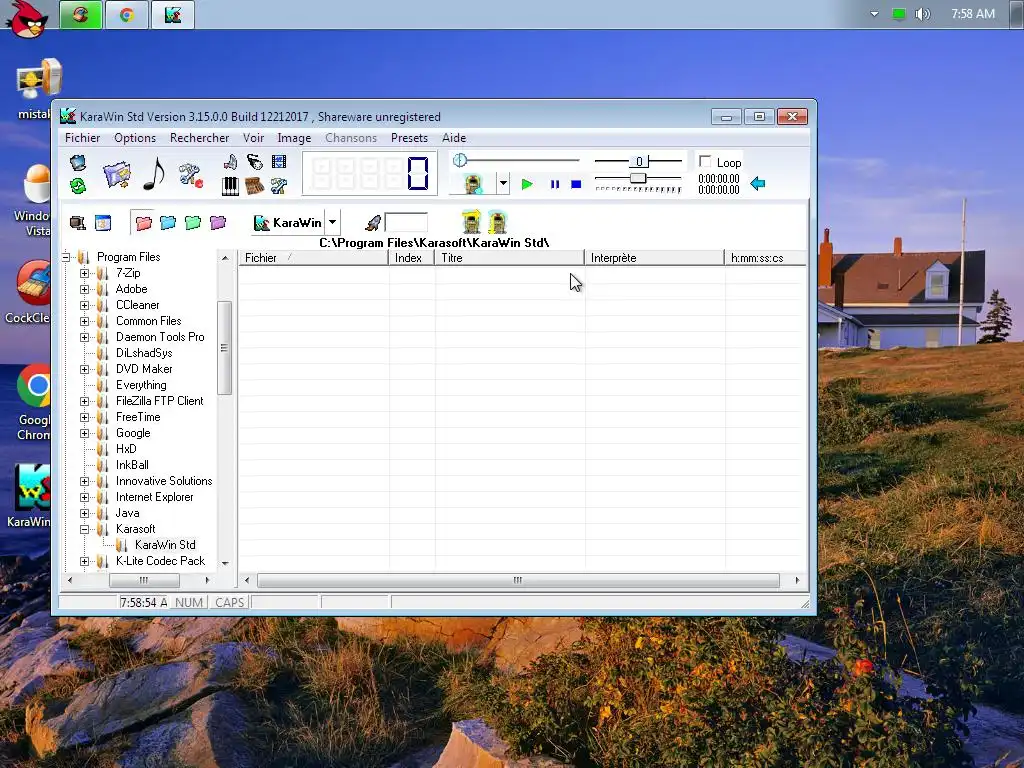Viewport: 1024px width, 768px height.
Task: Select the Everything folder in tree
Action: click(x=141, y=385)
